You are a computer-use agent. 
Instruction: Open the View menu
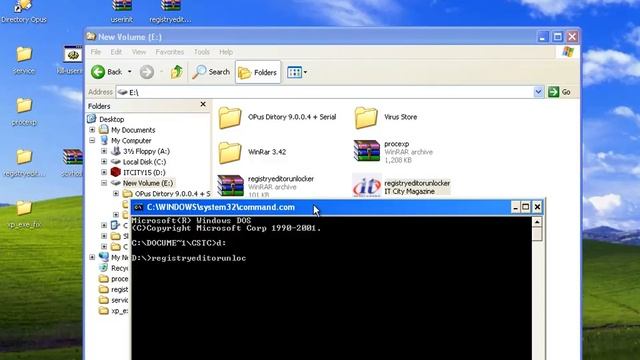pos(139,52)
